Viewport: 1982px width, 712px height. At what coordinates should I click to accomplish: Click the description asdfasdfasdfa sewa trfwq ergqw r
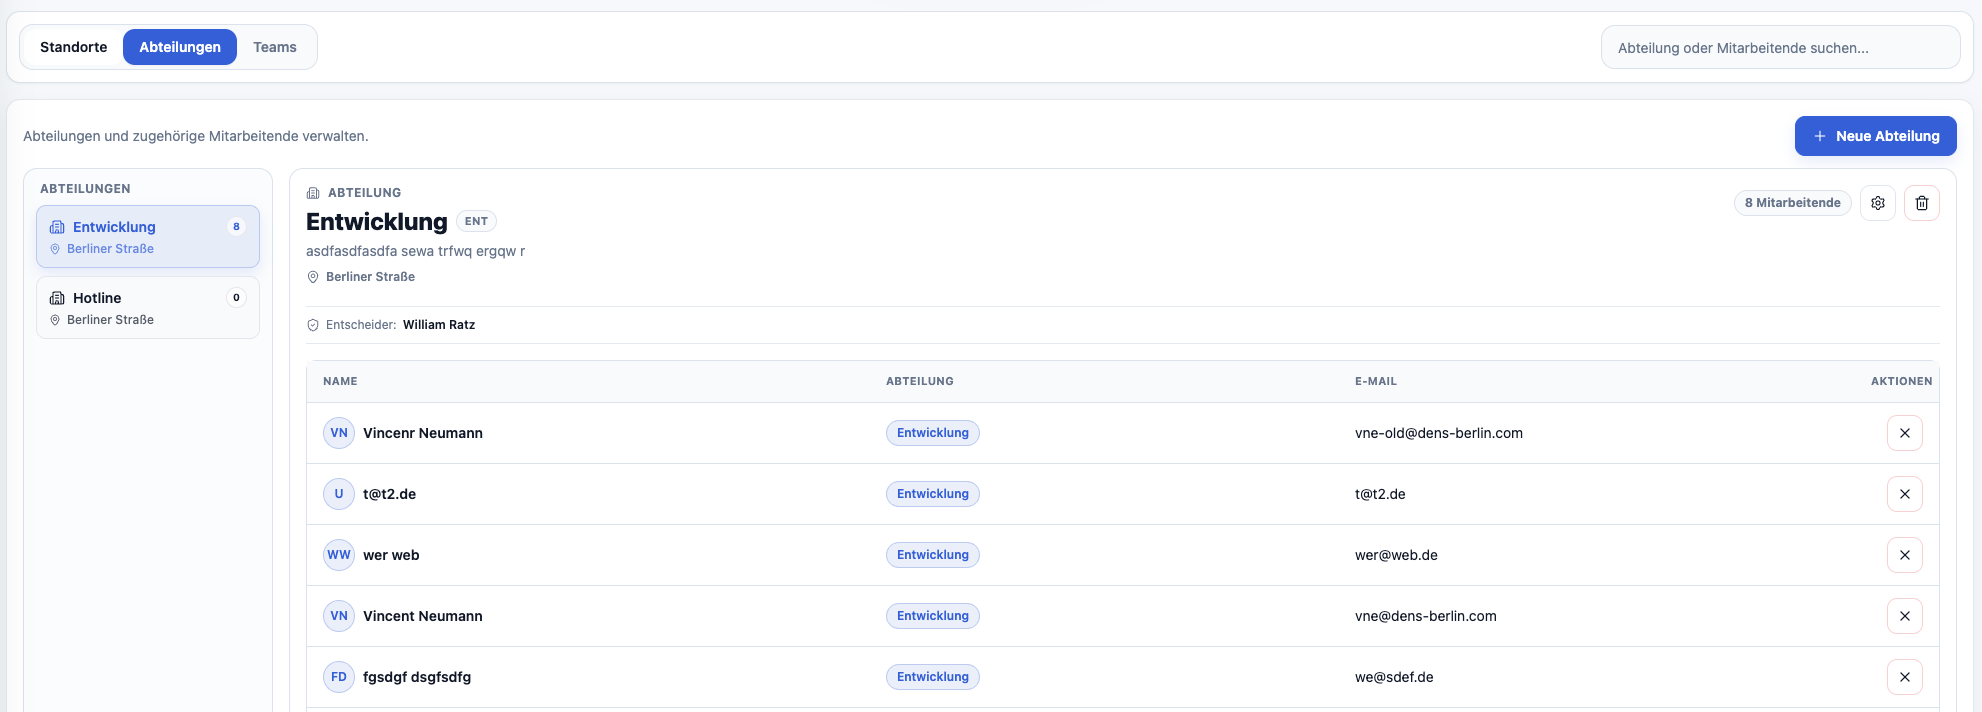[415, 251]
